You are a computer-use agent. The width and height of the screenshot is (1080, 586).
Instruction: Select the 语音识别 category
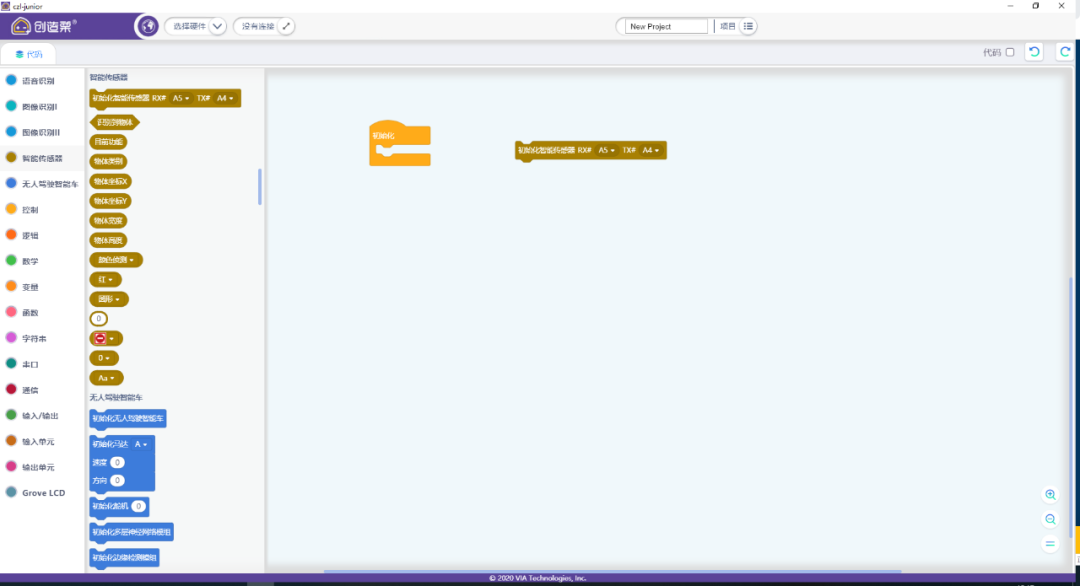[x=38, y=81]
